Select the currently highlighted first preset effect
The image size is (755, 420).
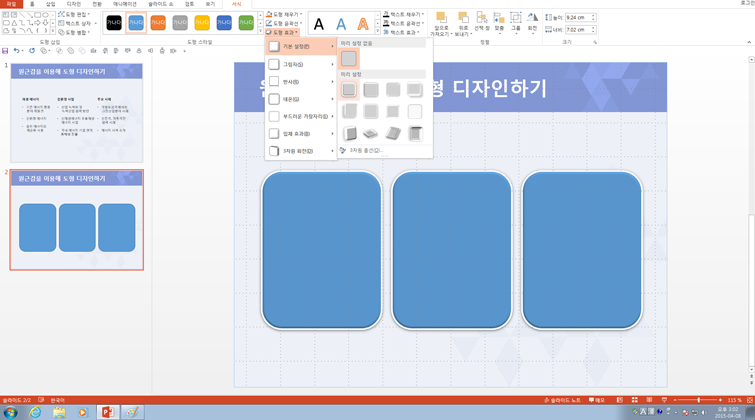tap(349, 90)
